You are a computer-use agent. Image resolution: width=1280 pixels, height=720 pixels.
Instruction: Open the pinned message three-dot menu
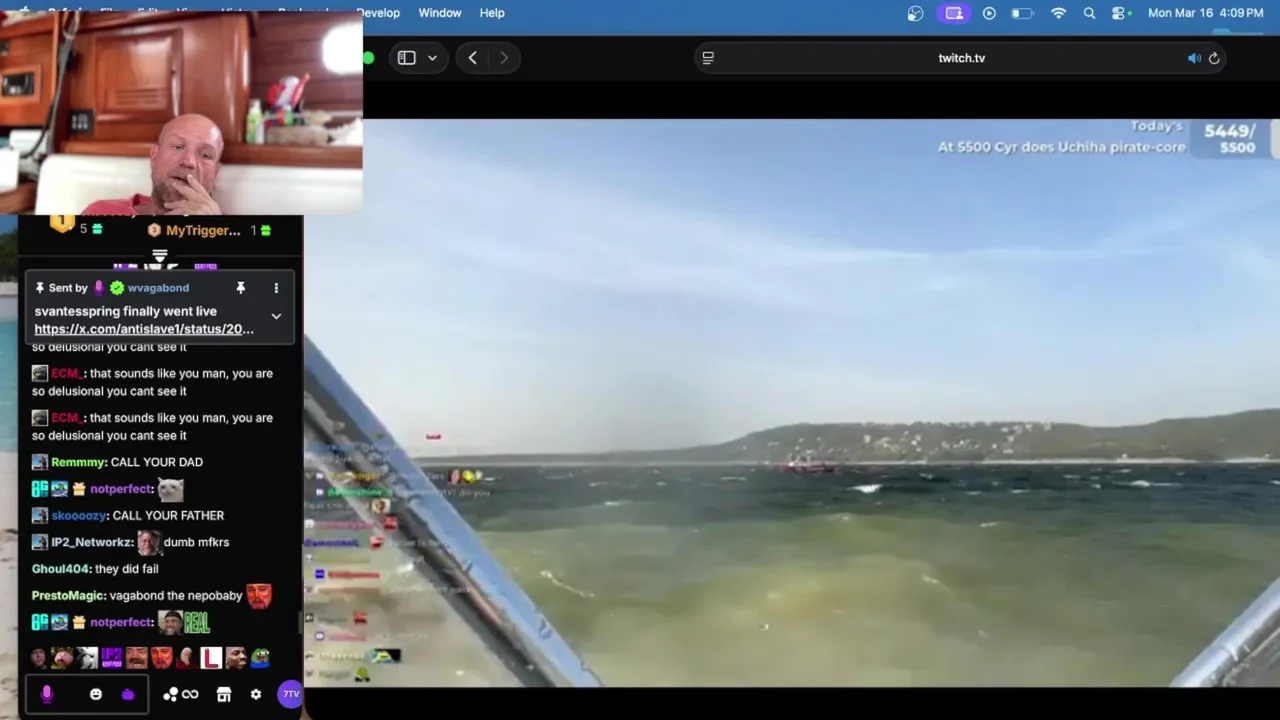[x=276, y=288]
